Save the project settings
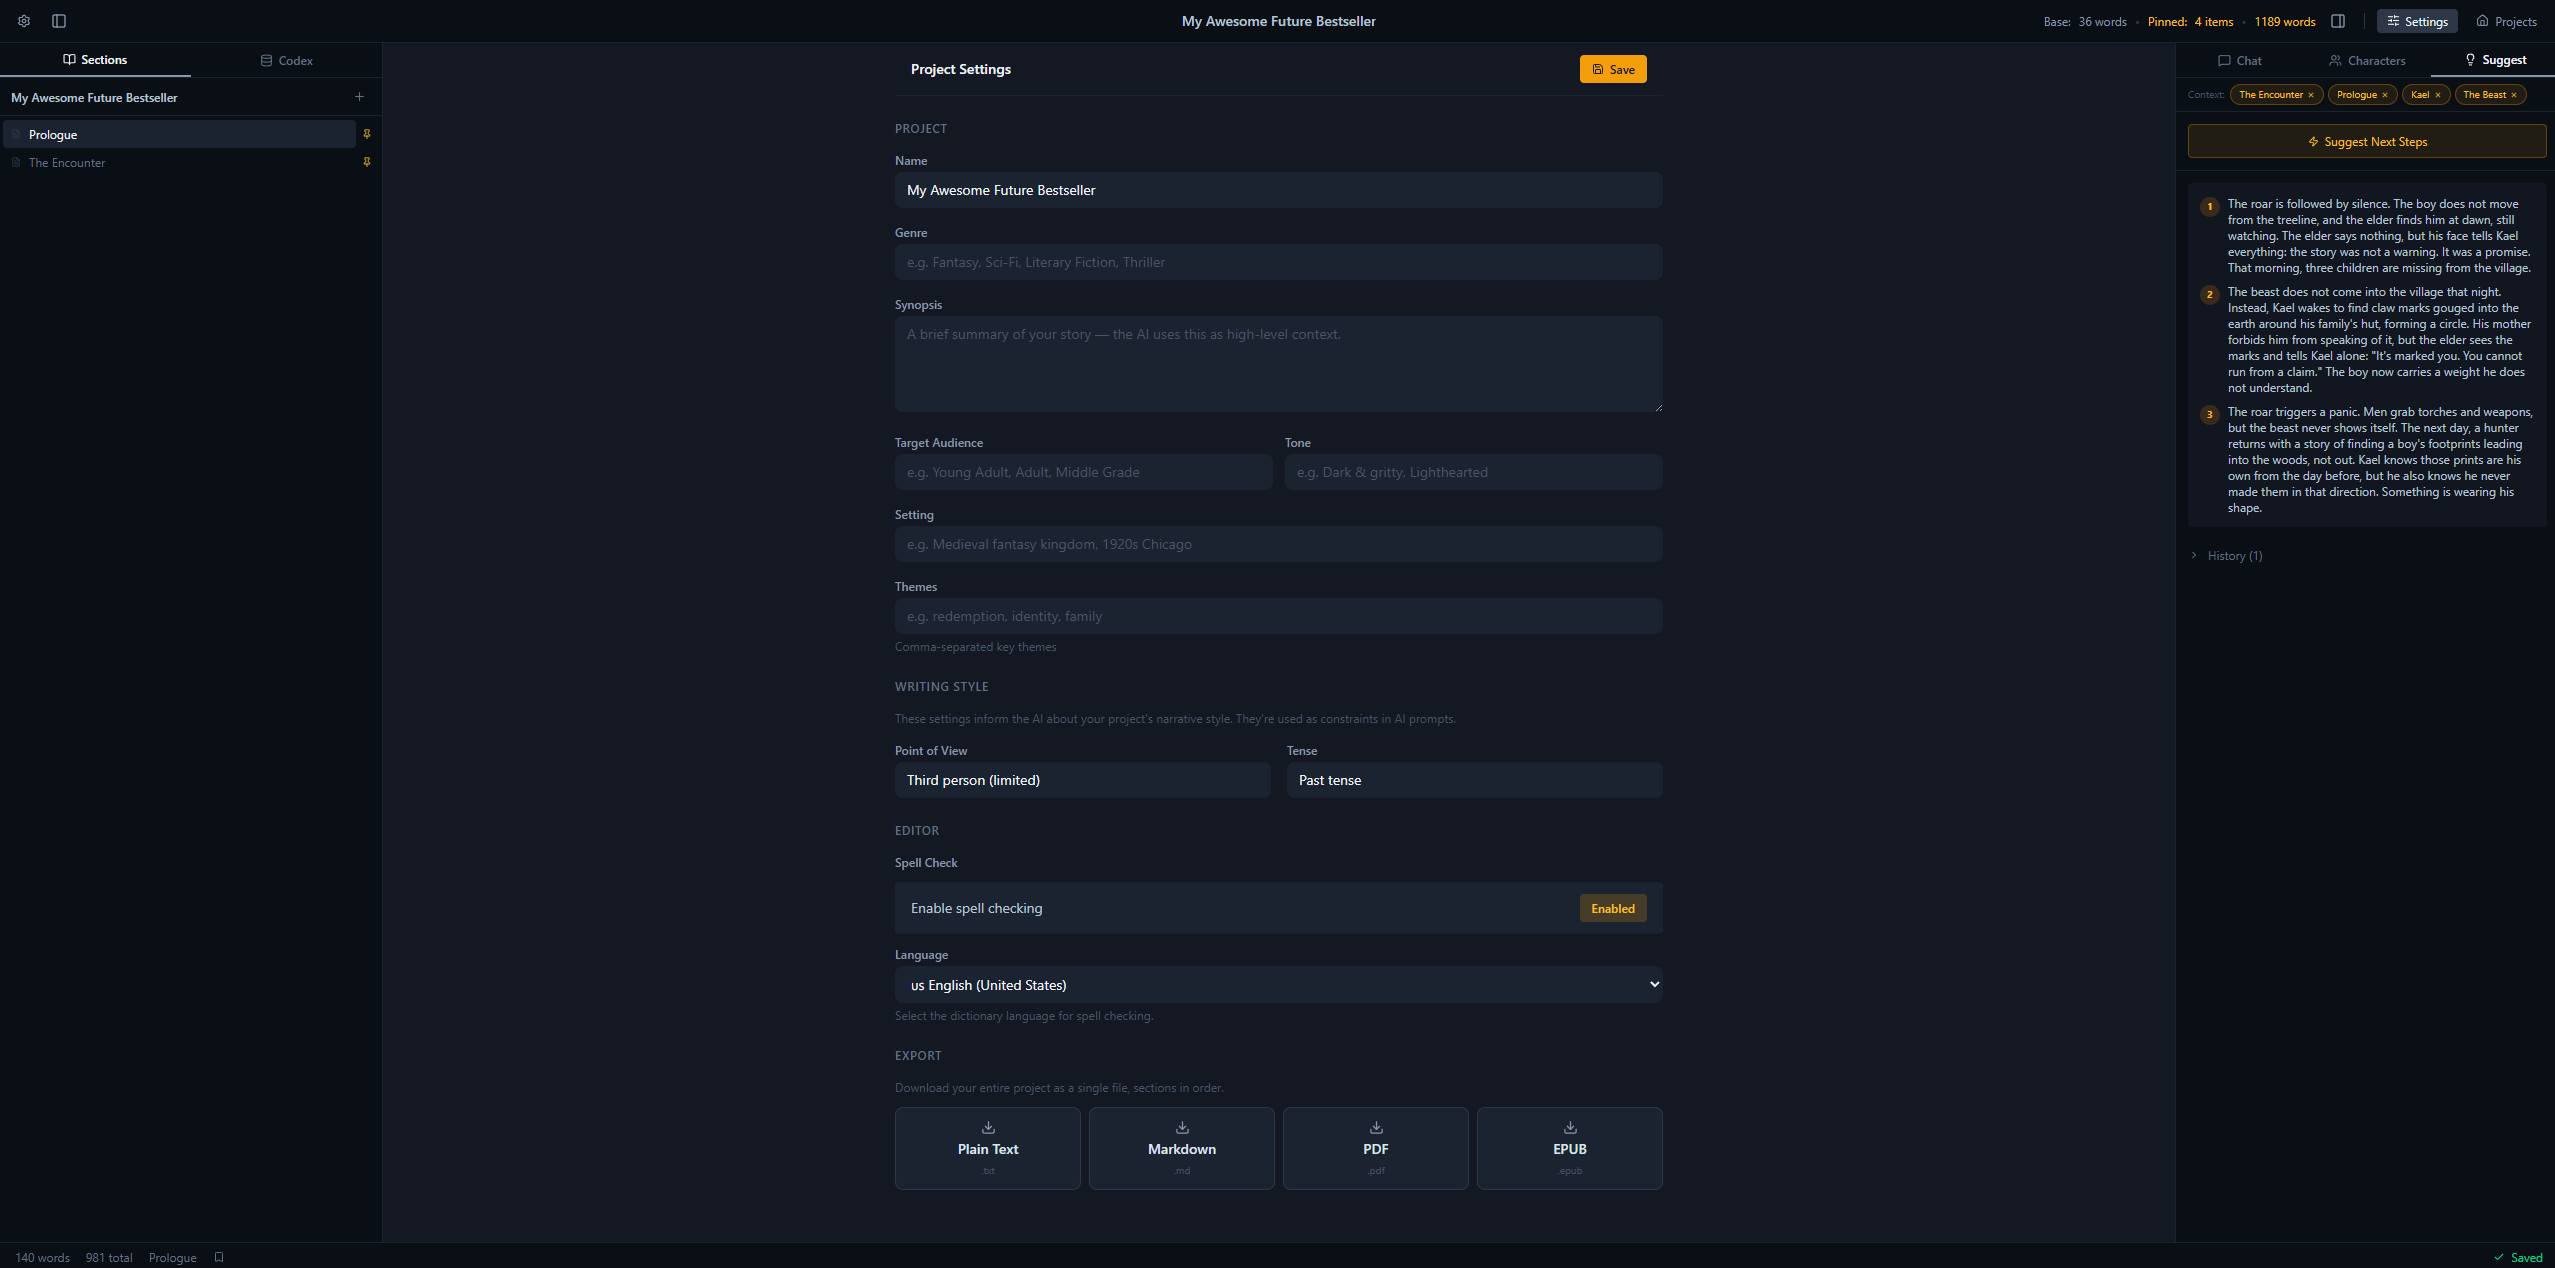 (1613, 69)
